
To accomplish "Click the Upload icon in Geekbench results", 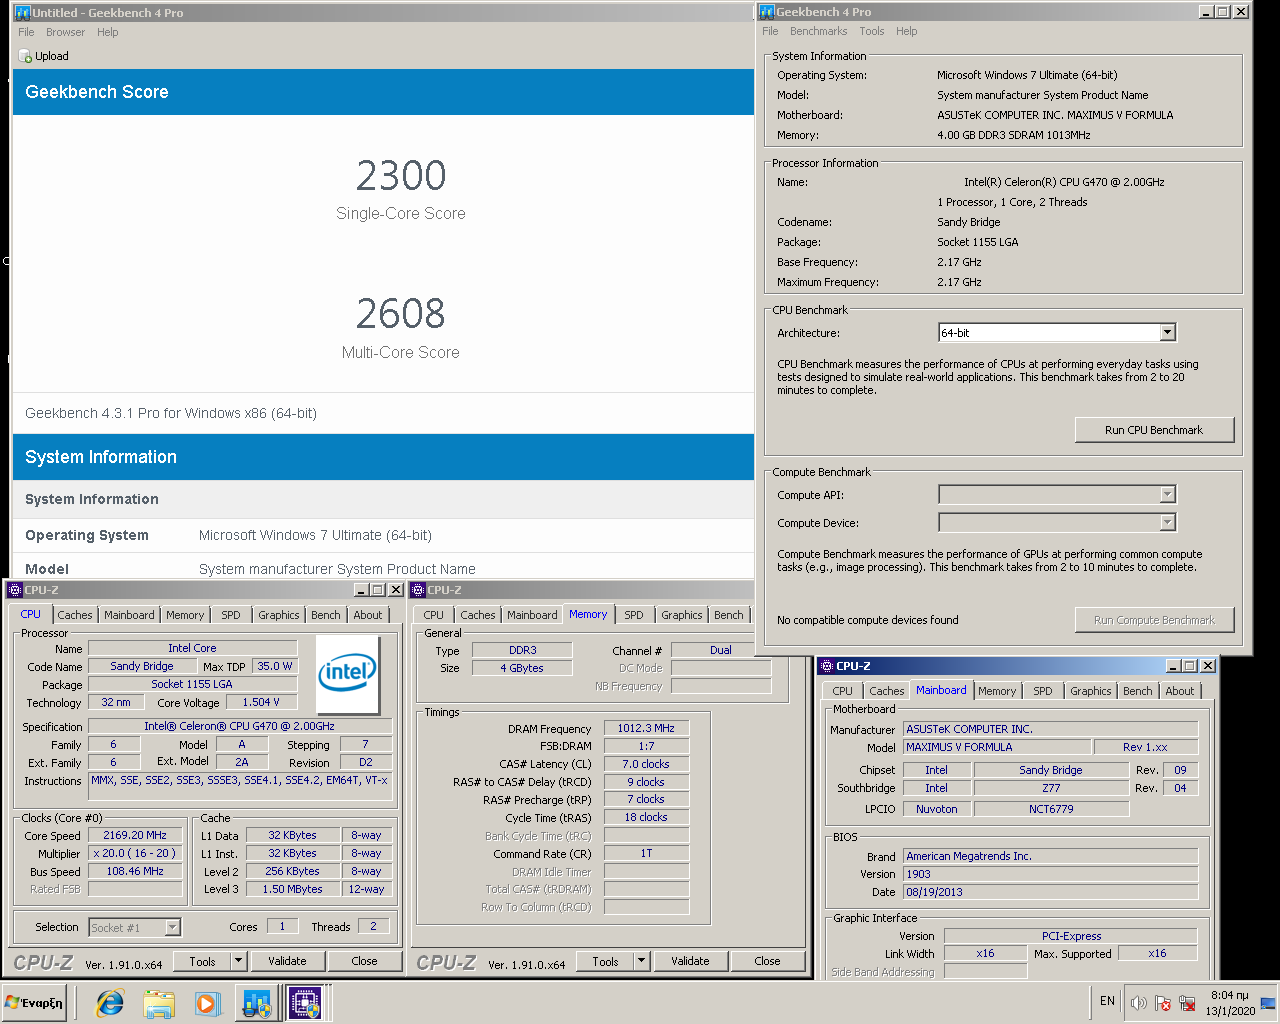I will [25, 56].
